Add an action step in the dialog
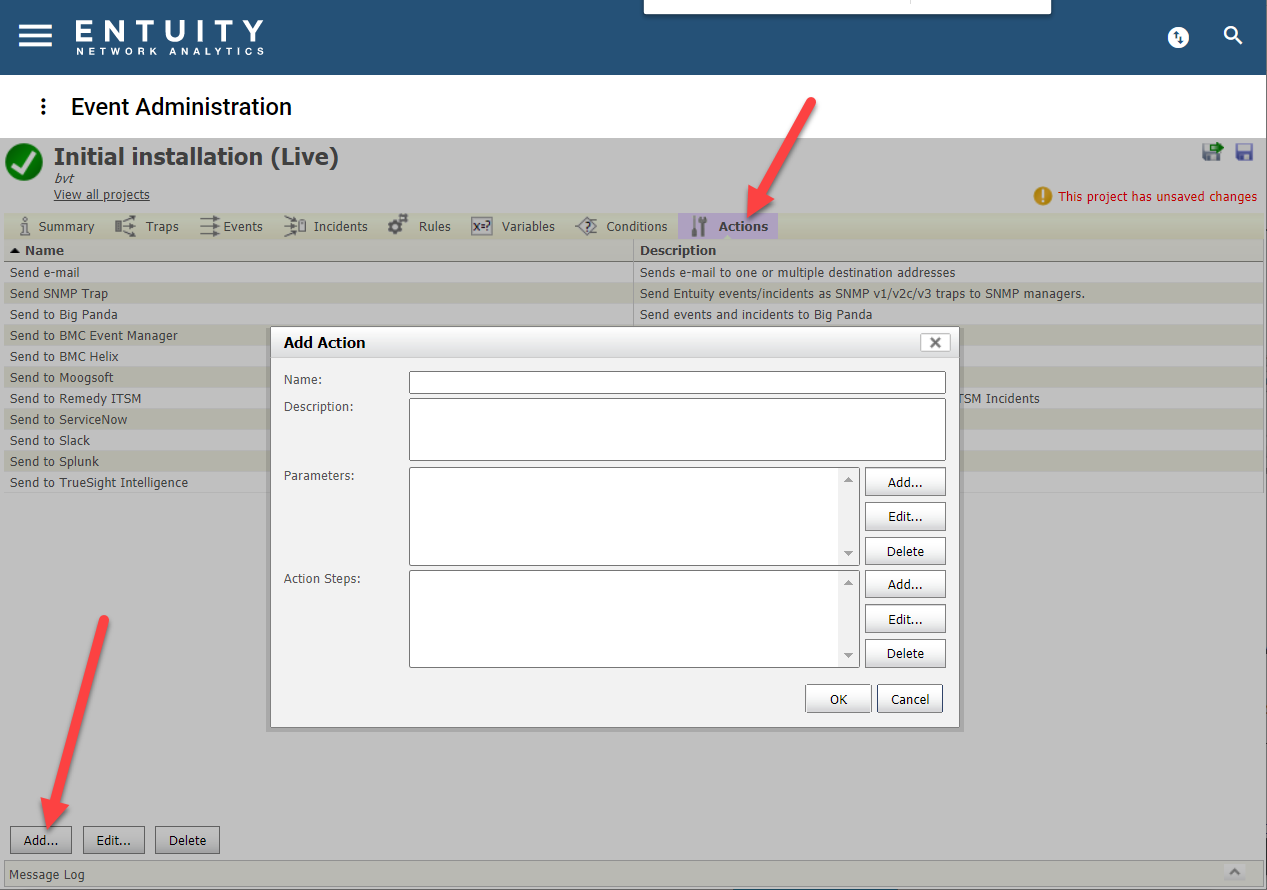The height and width of the screenshot is (890, 1267). click(905, 584)
